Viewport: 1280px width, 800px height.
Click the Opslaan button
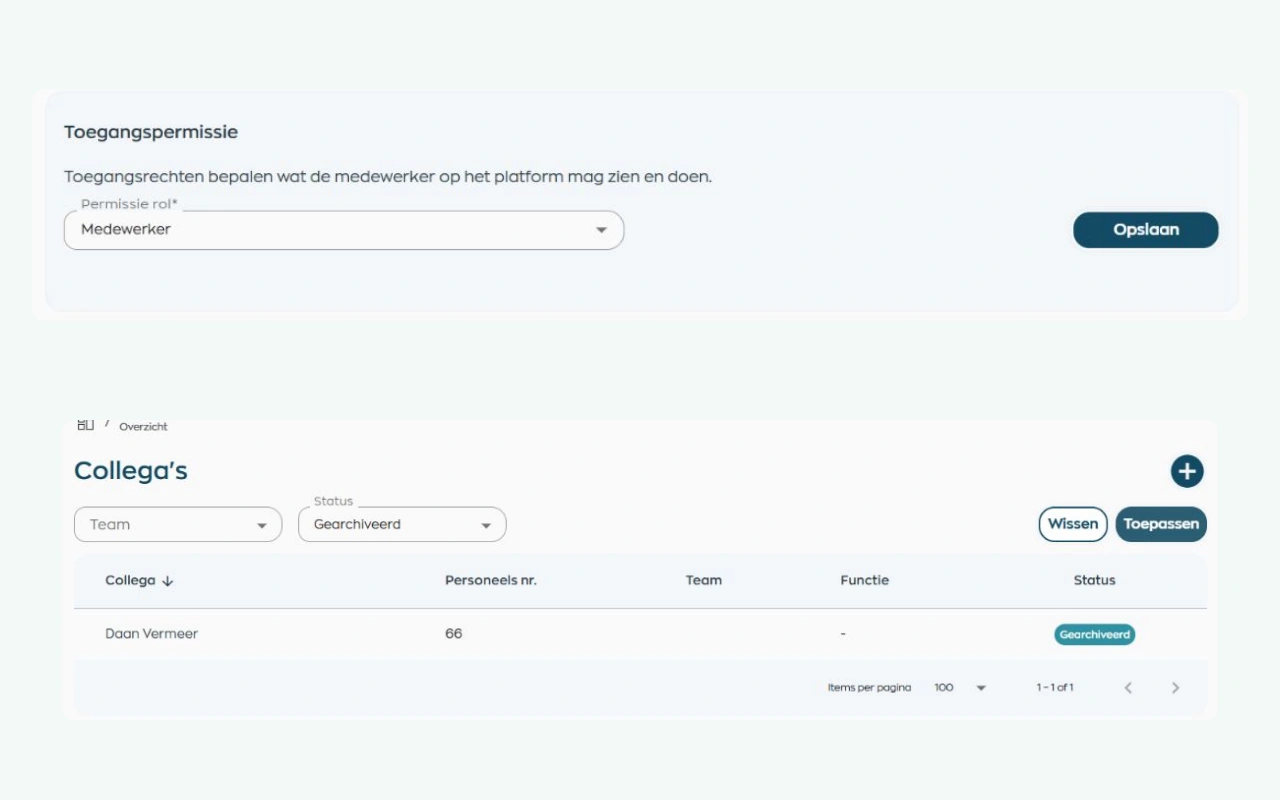tap(1146, 230)
